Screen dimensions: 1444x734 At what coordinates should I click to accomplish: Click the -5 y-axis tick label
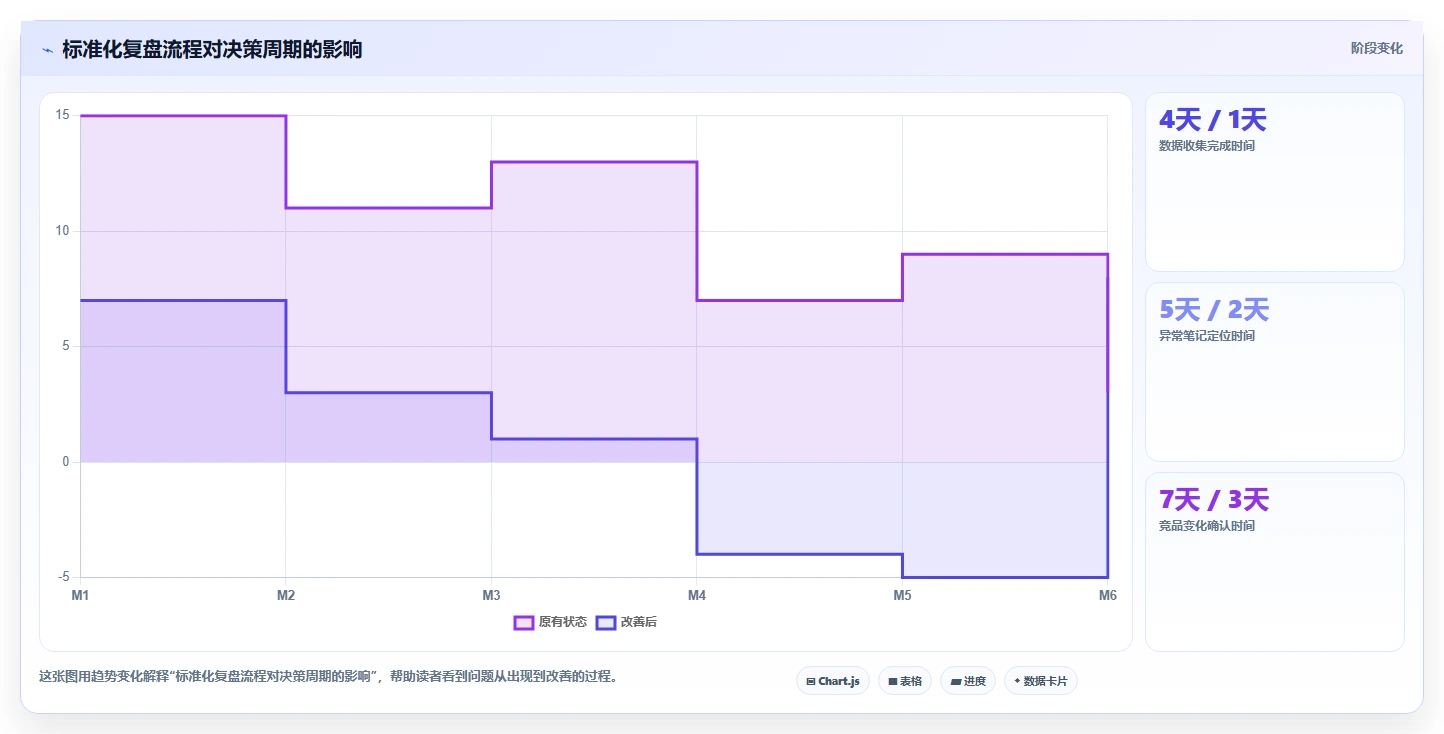point(63,577)
